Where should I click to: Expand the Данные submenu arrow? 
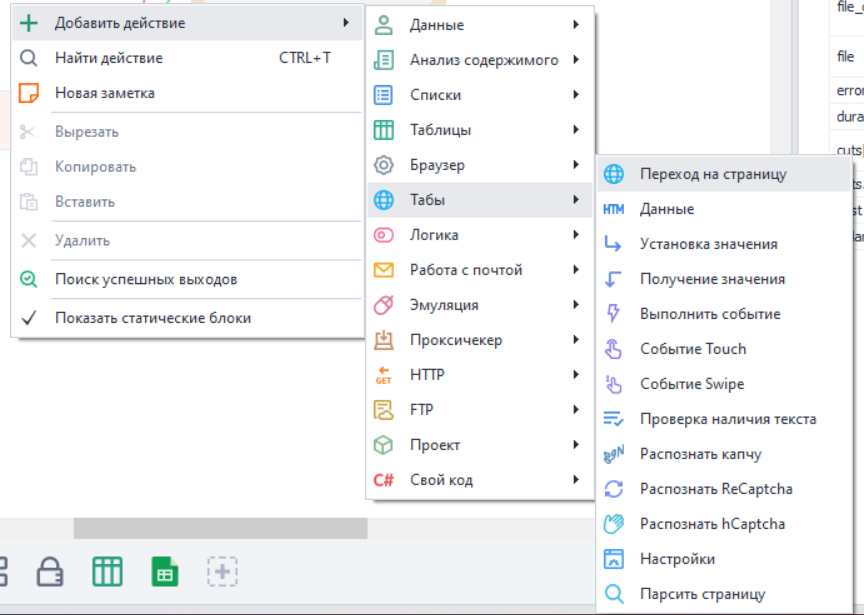[x=576, y=25]
